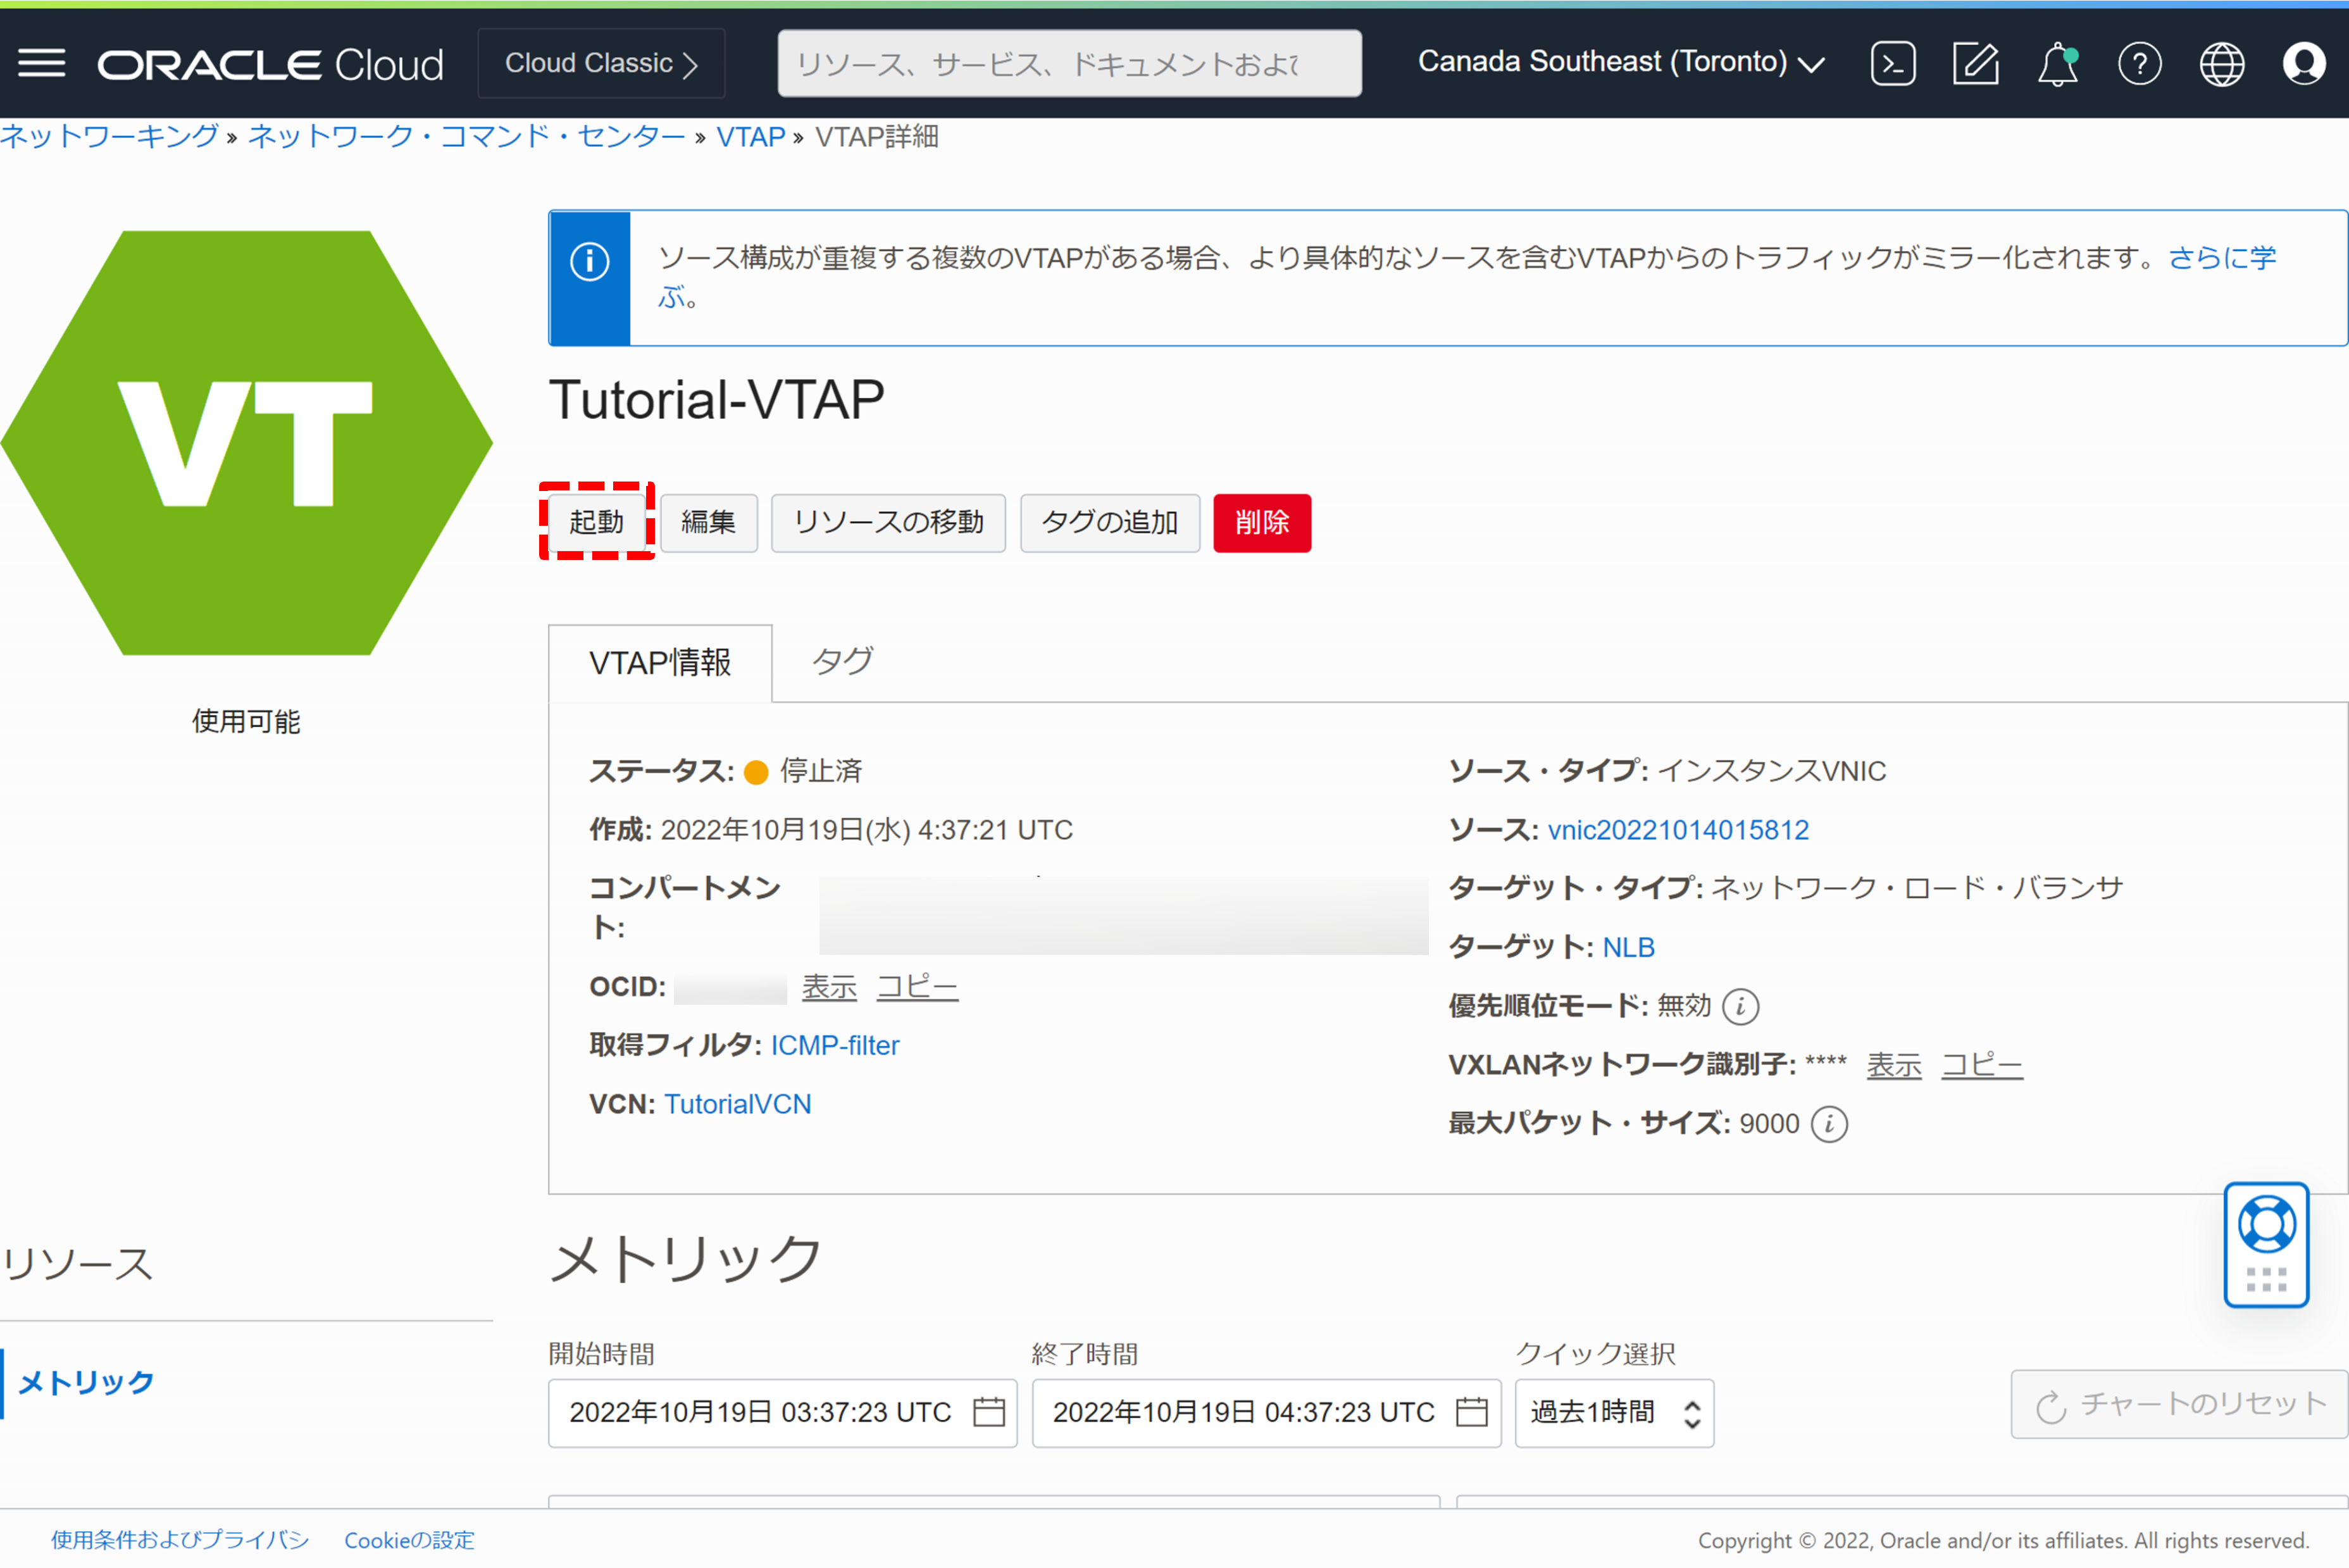Click the 使用可能 label under hexagon
Viewport: 2349px width, 1568px height.
[246, 722]
